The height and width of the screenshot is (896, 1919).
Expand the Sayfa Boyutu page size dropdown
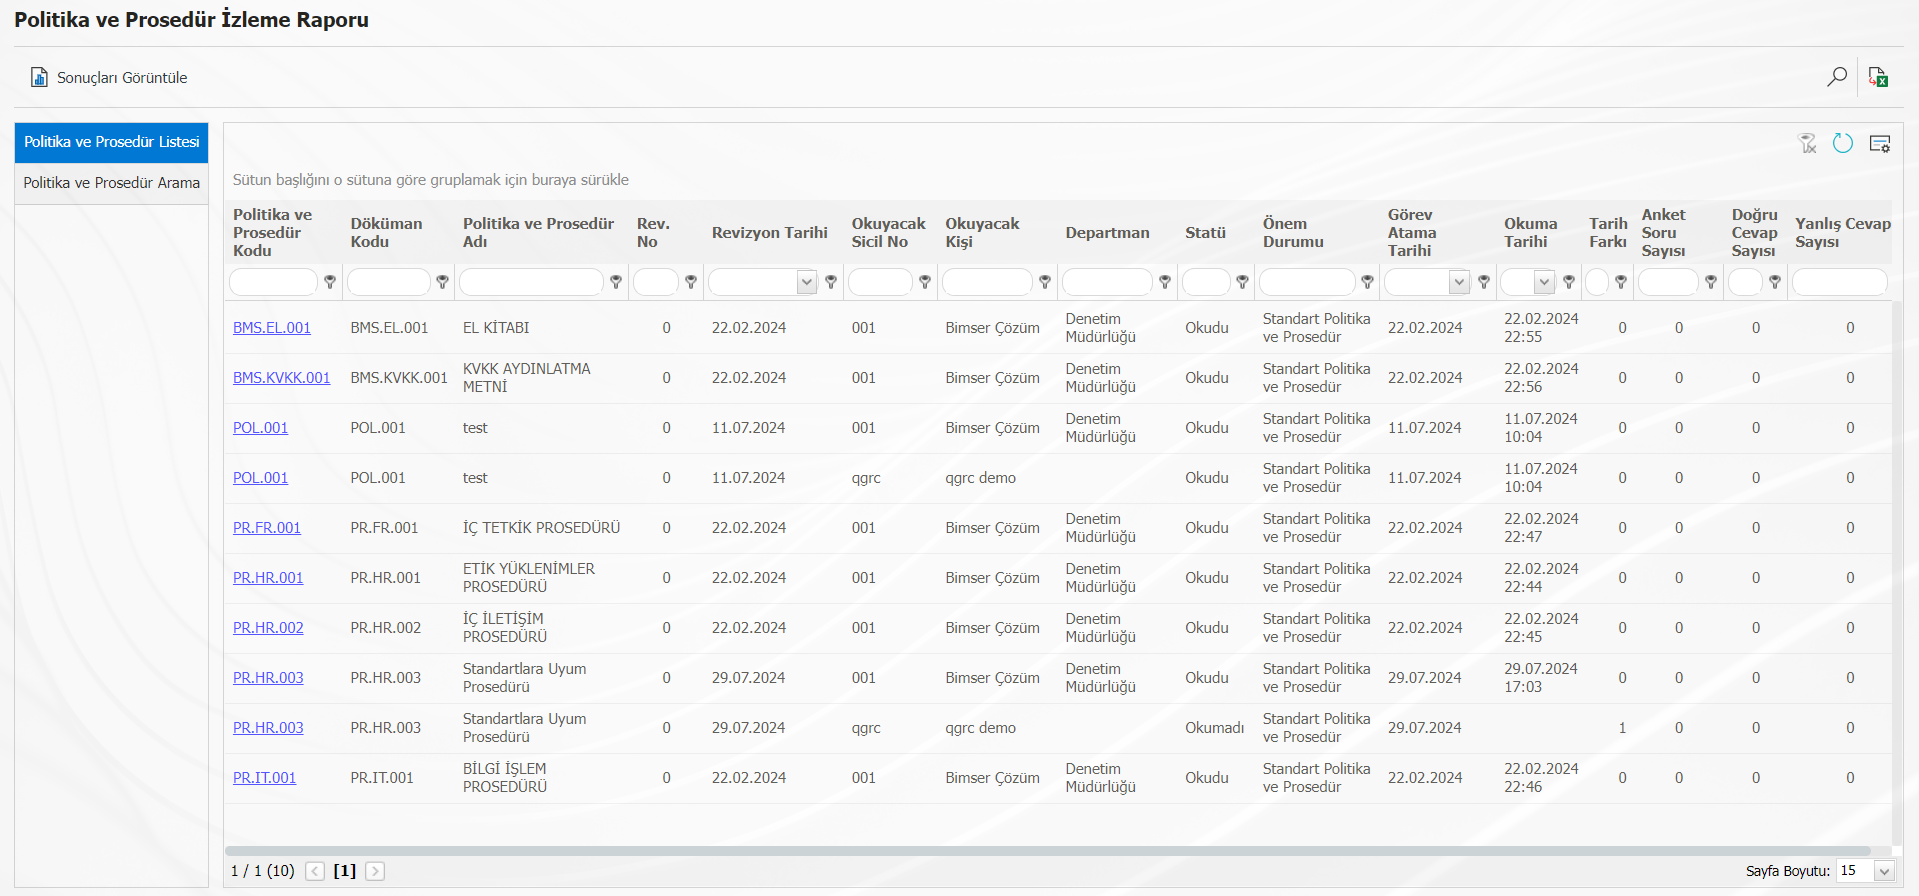[x=1884, y=871]
